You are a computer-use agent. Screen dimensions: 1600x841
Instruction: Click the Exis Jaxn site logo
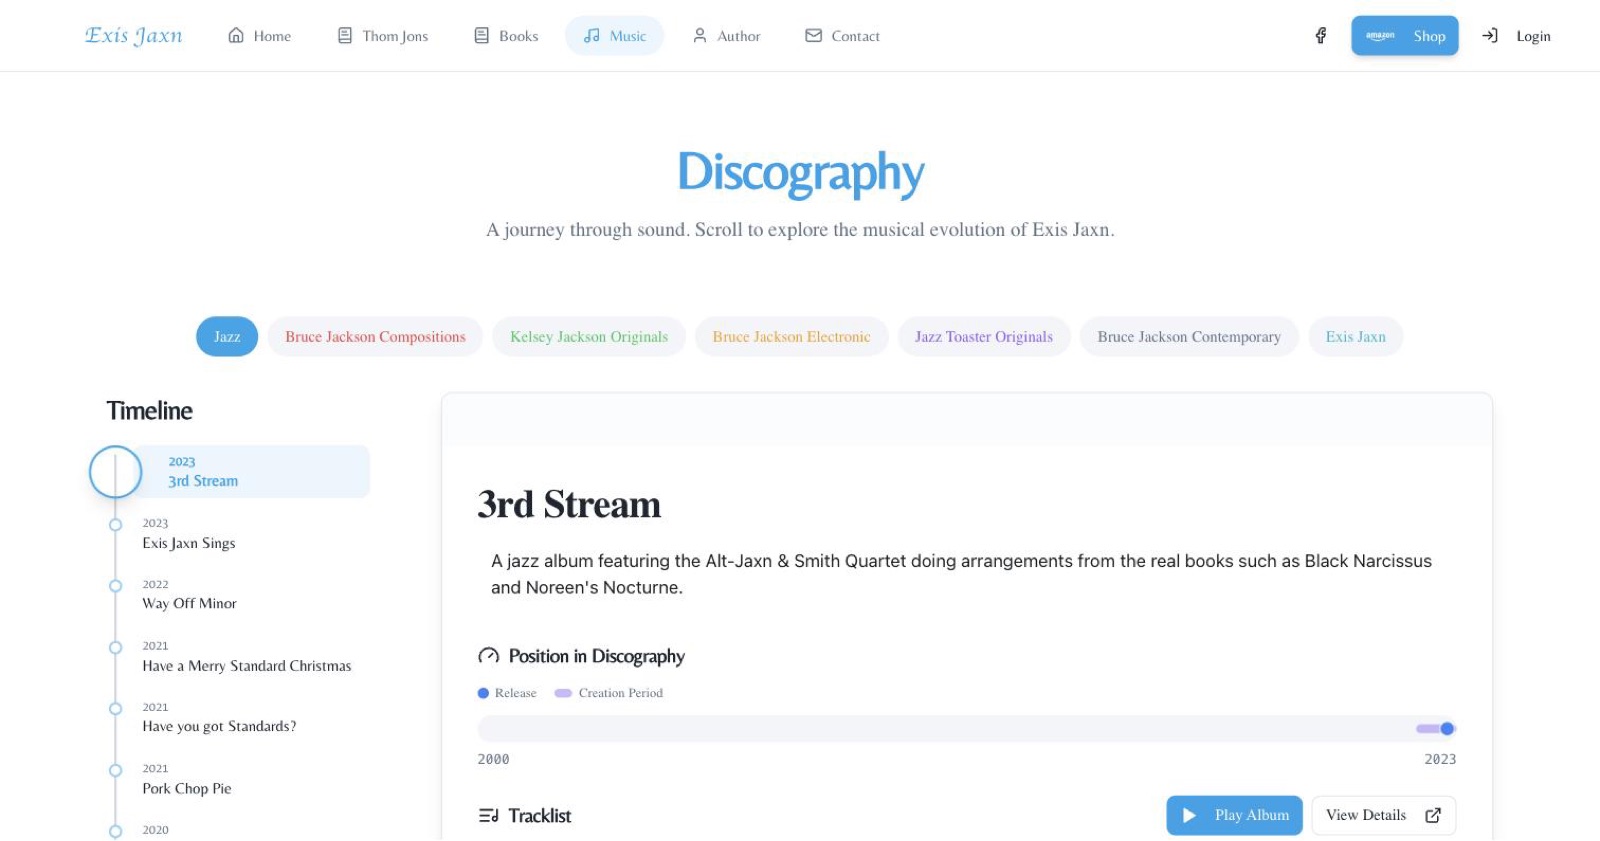tap(134, 36)
